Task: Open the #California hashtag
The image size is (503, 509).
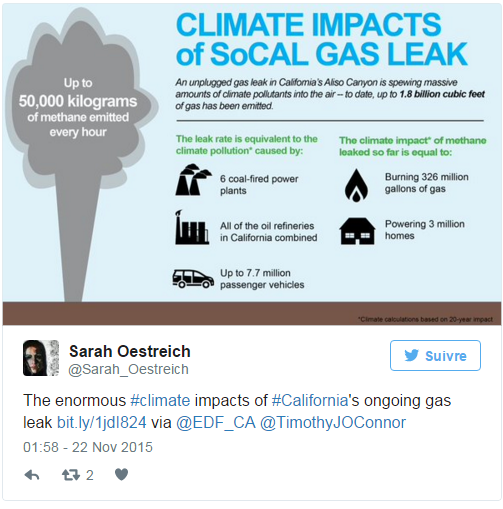Action: [x=310, y=400]
